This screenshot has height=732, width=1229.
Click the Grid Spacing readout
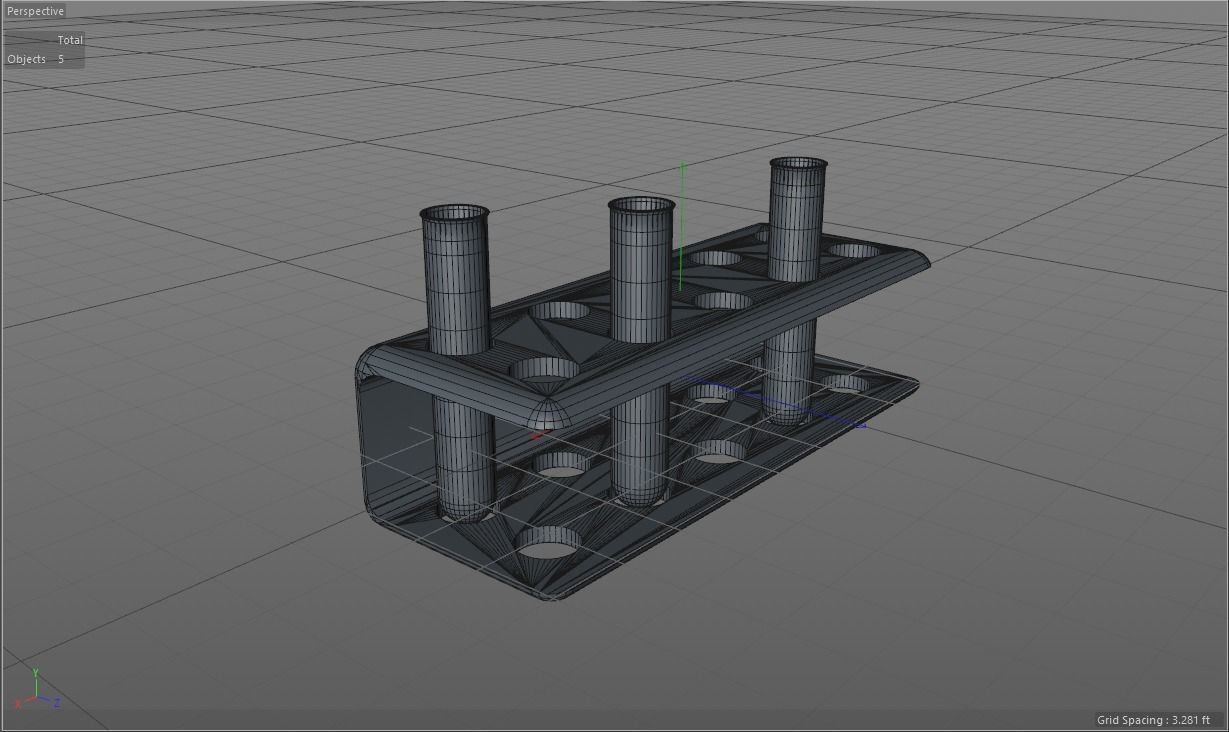[x=1153, y=720]
